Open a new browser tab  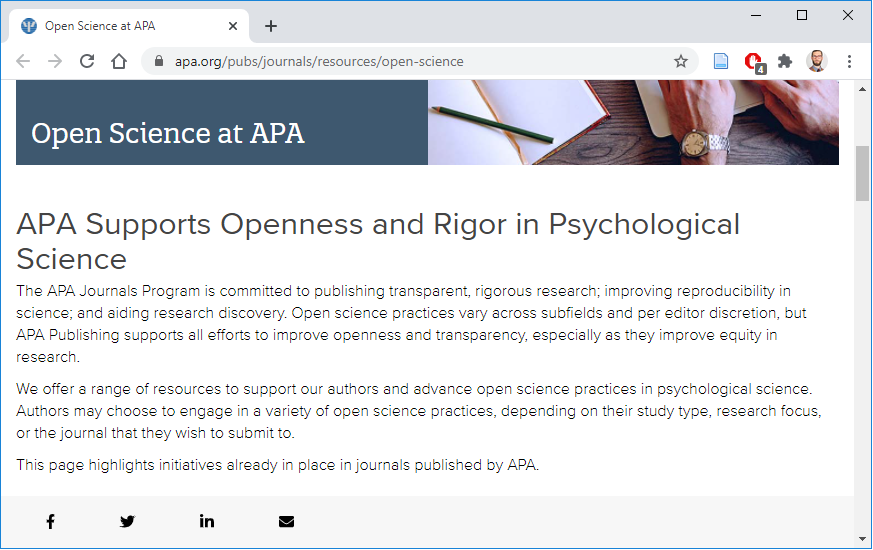point(271,26)
